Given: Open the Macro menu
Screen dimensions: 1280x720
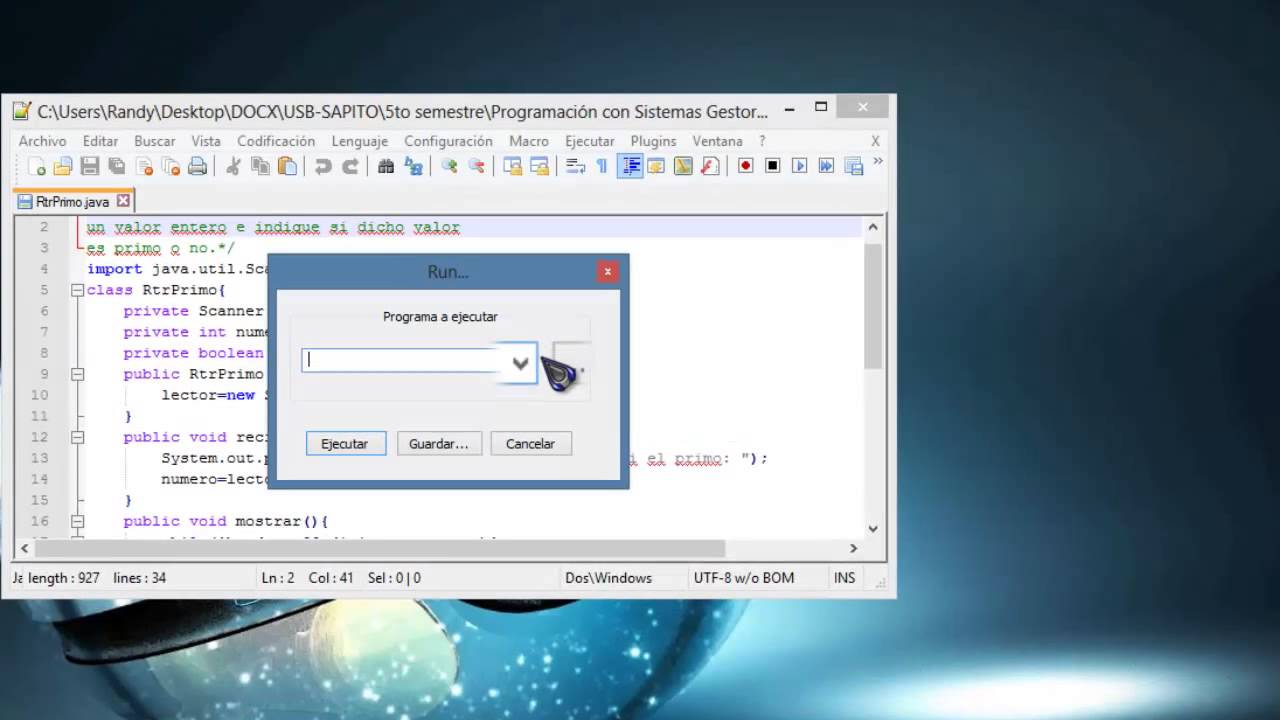Looking at the screenshot, I should [529, 141].
